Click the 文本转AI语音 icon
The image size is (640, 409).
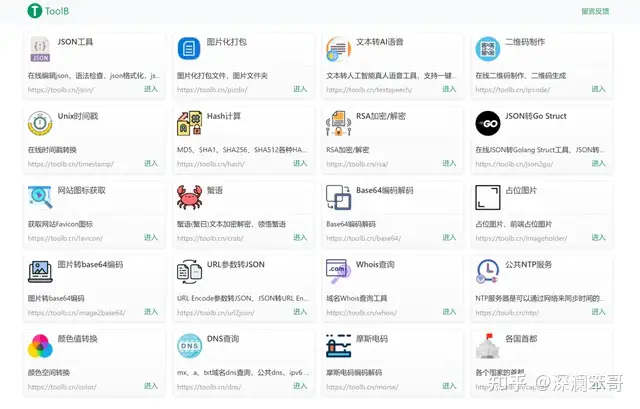pos(338,49)
